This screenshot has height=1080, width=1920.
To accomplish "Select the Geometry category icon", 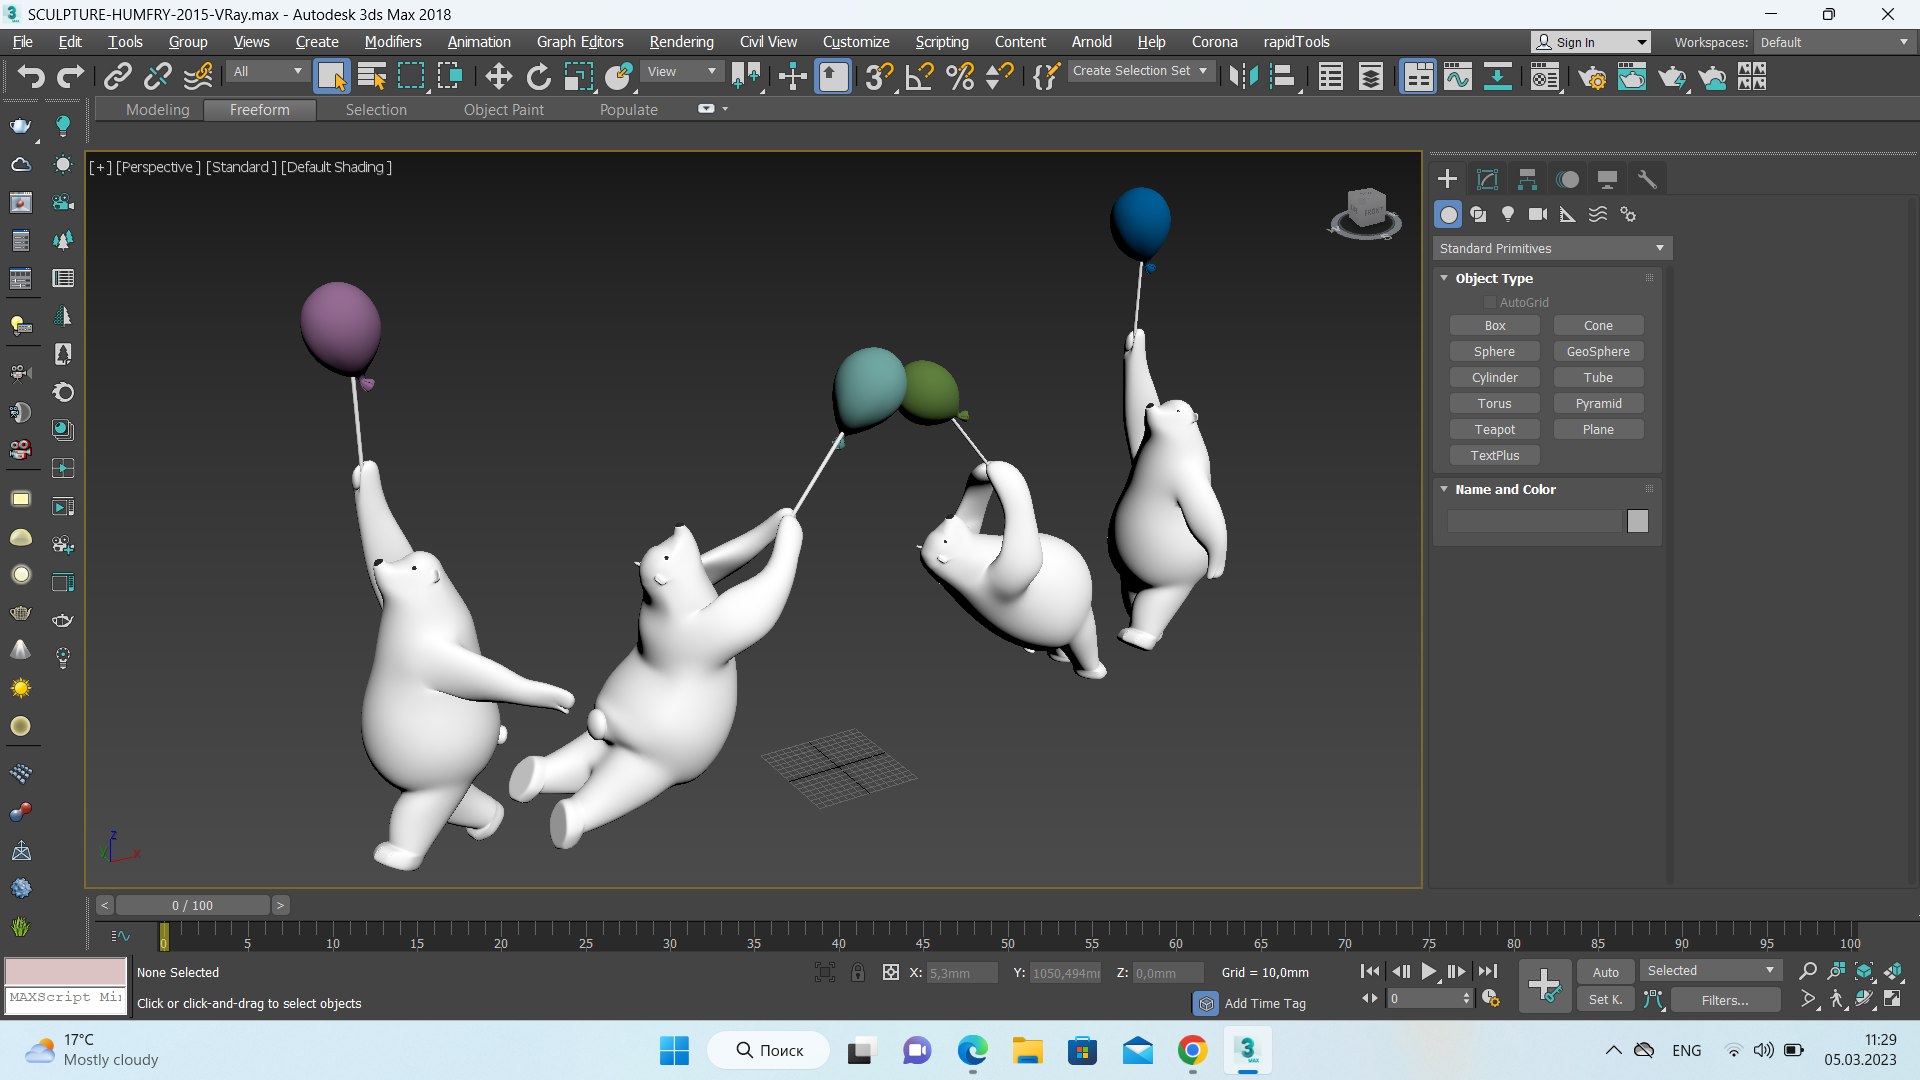I will tap(1448, 214).
